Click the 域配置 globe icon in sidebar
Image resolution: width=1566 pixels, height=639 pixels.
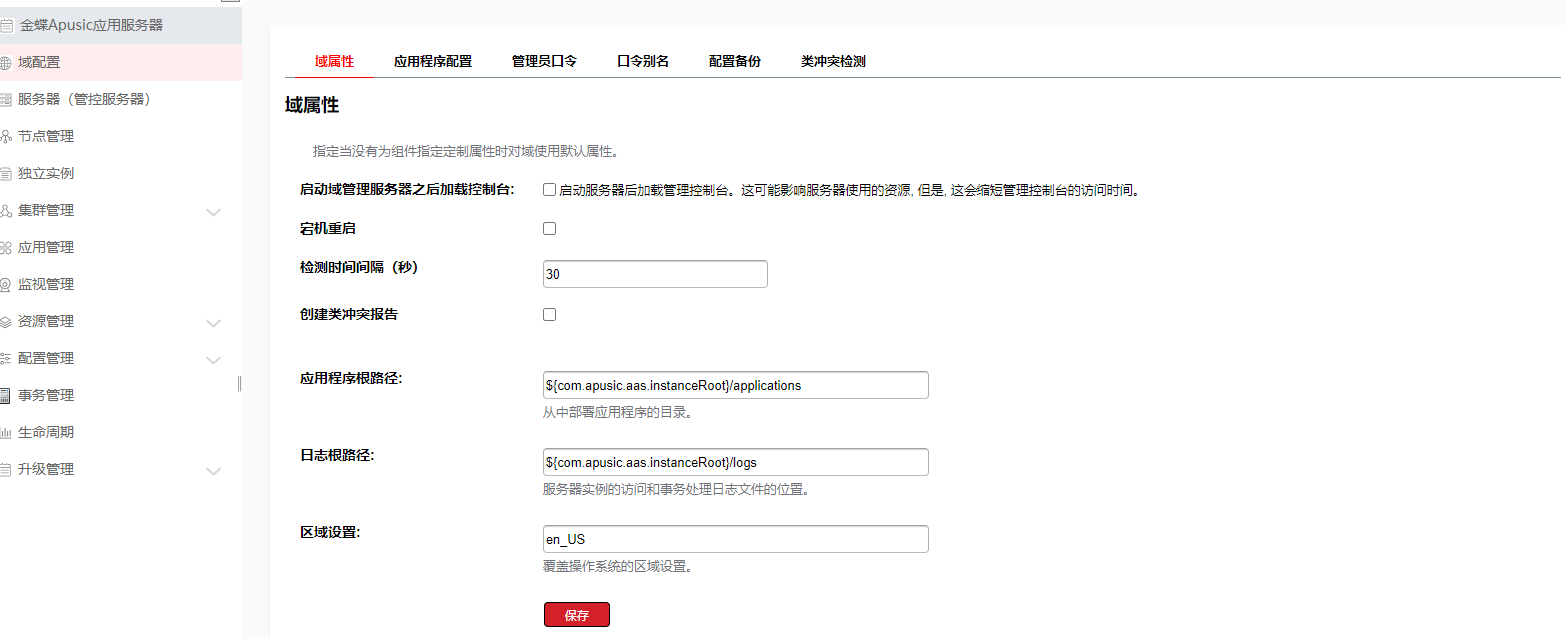pos(6,63)
